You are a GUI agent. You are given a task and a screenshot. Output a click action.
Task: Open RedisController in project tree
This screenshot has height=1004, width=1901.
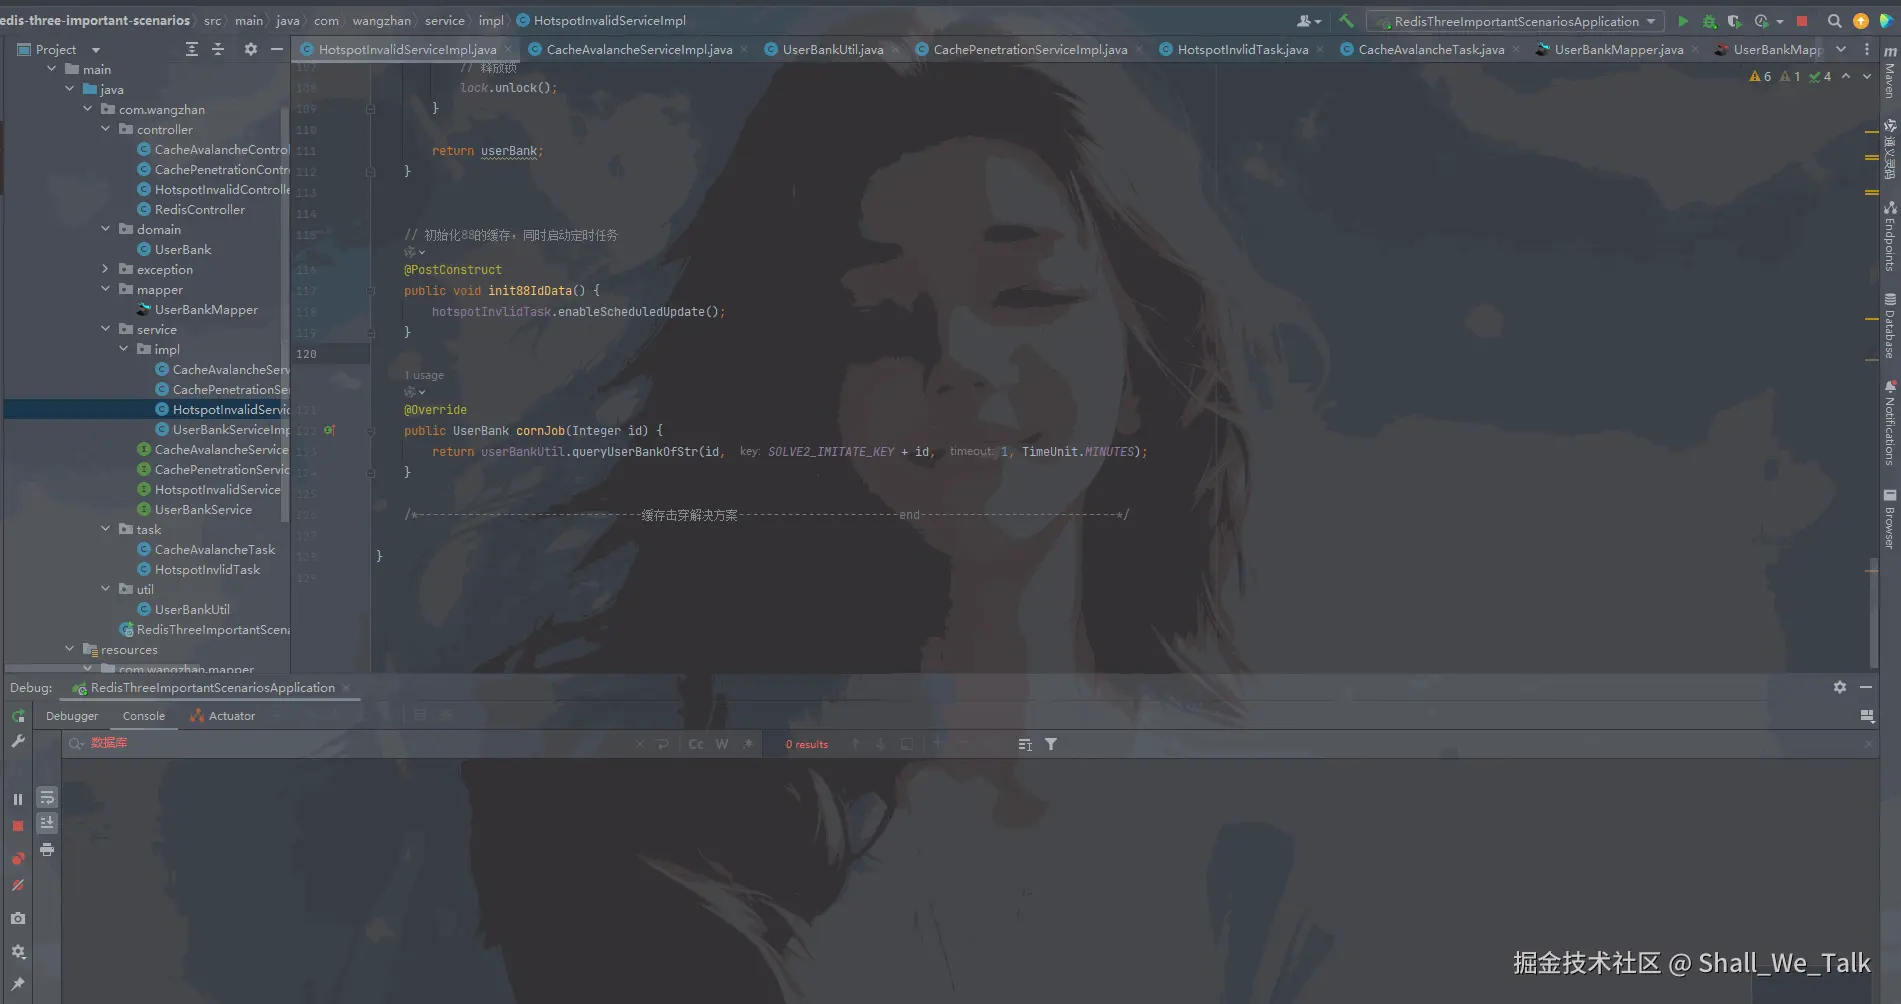(x=200, y=209)
